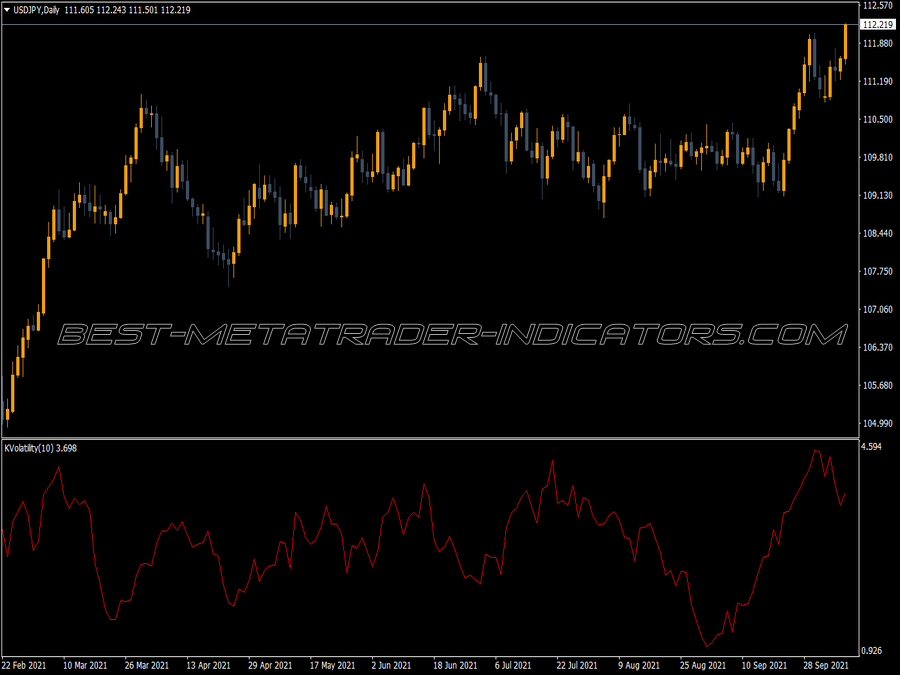
Task: Click the 22 Feb 2021 date label
Action: (x=24, y=666)
